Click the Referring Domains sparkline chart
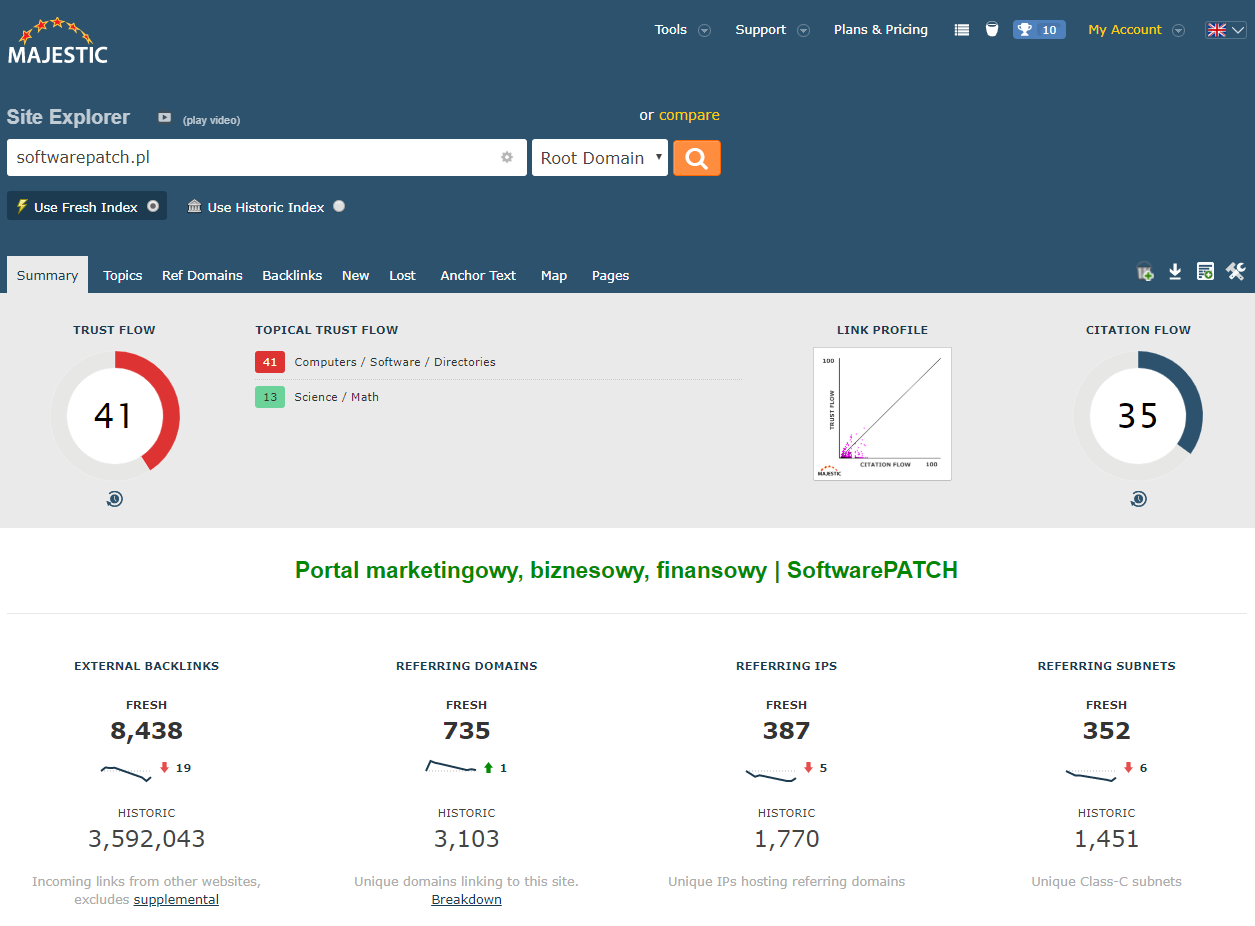 pos(451,767)
